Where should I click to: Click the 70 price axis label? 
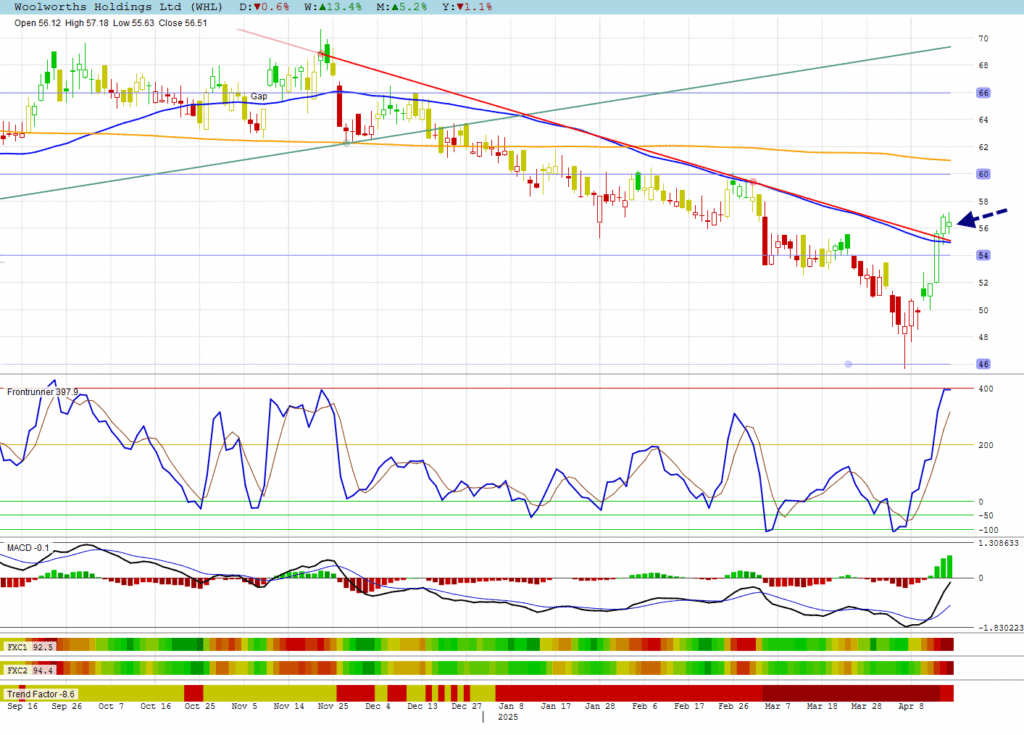(x=983, y=39)
